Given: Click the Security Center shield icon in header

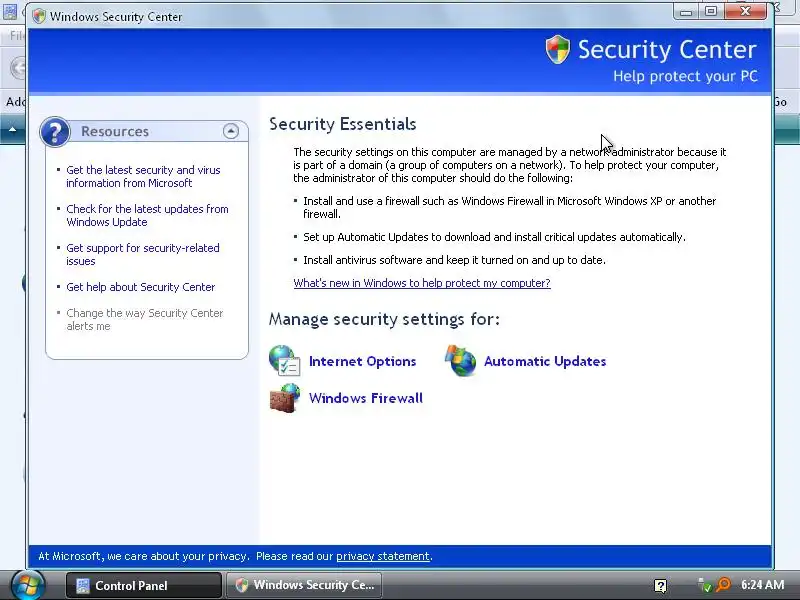Looking at the screenshot, I should 557,49.
